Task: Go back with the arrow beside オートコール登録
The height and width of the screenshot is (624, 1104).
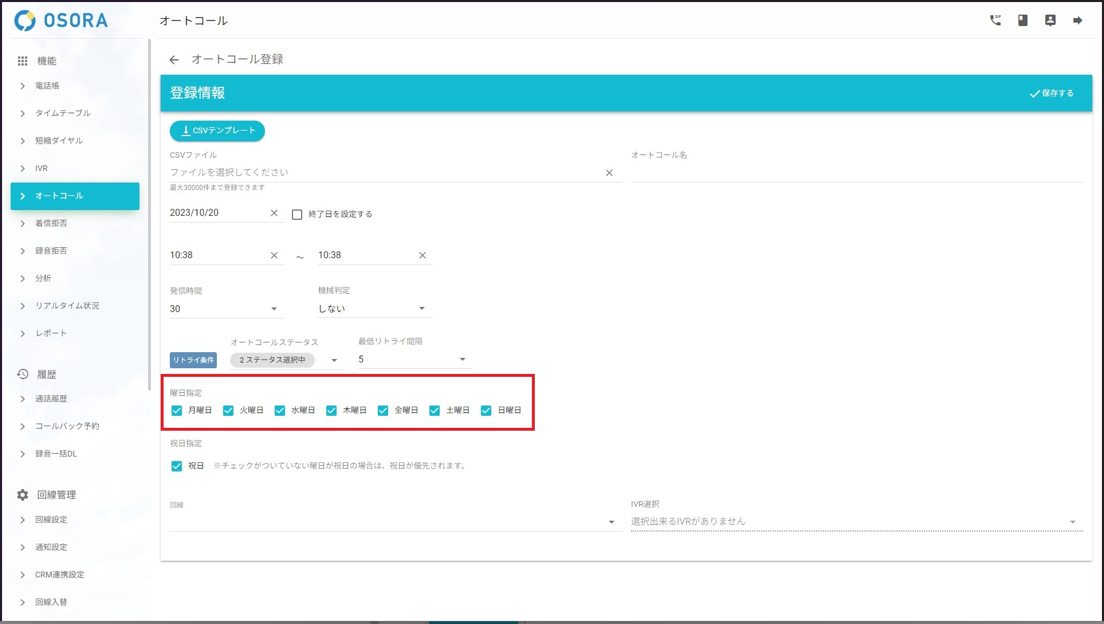Action: click(x=174, y=60)
